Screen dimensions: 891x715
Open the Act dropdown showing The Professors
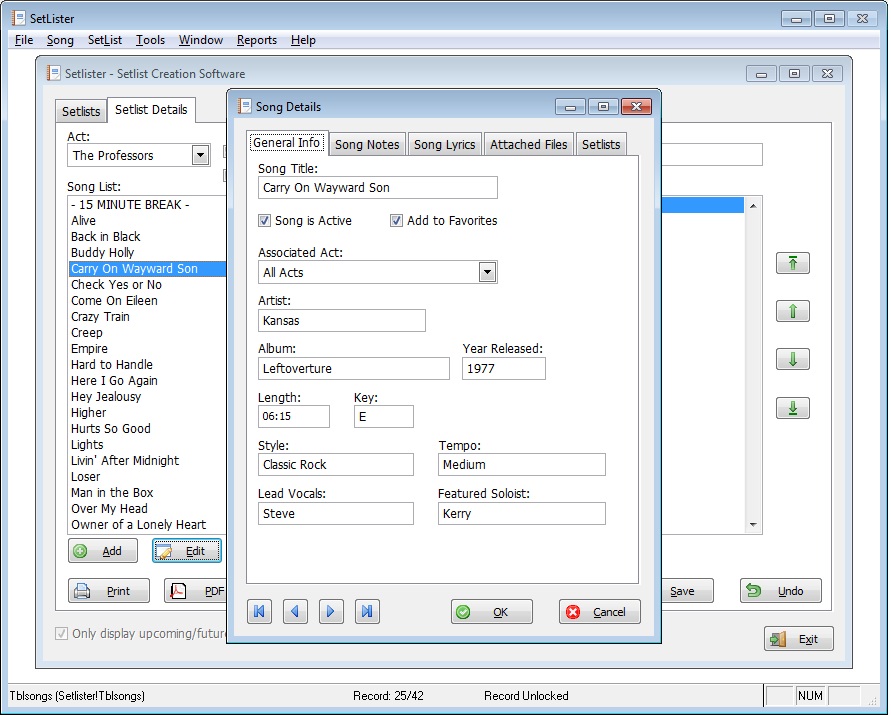[200, 155]
